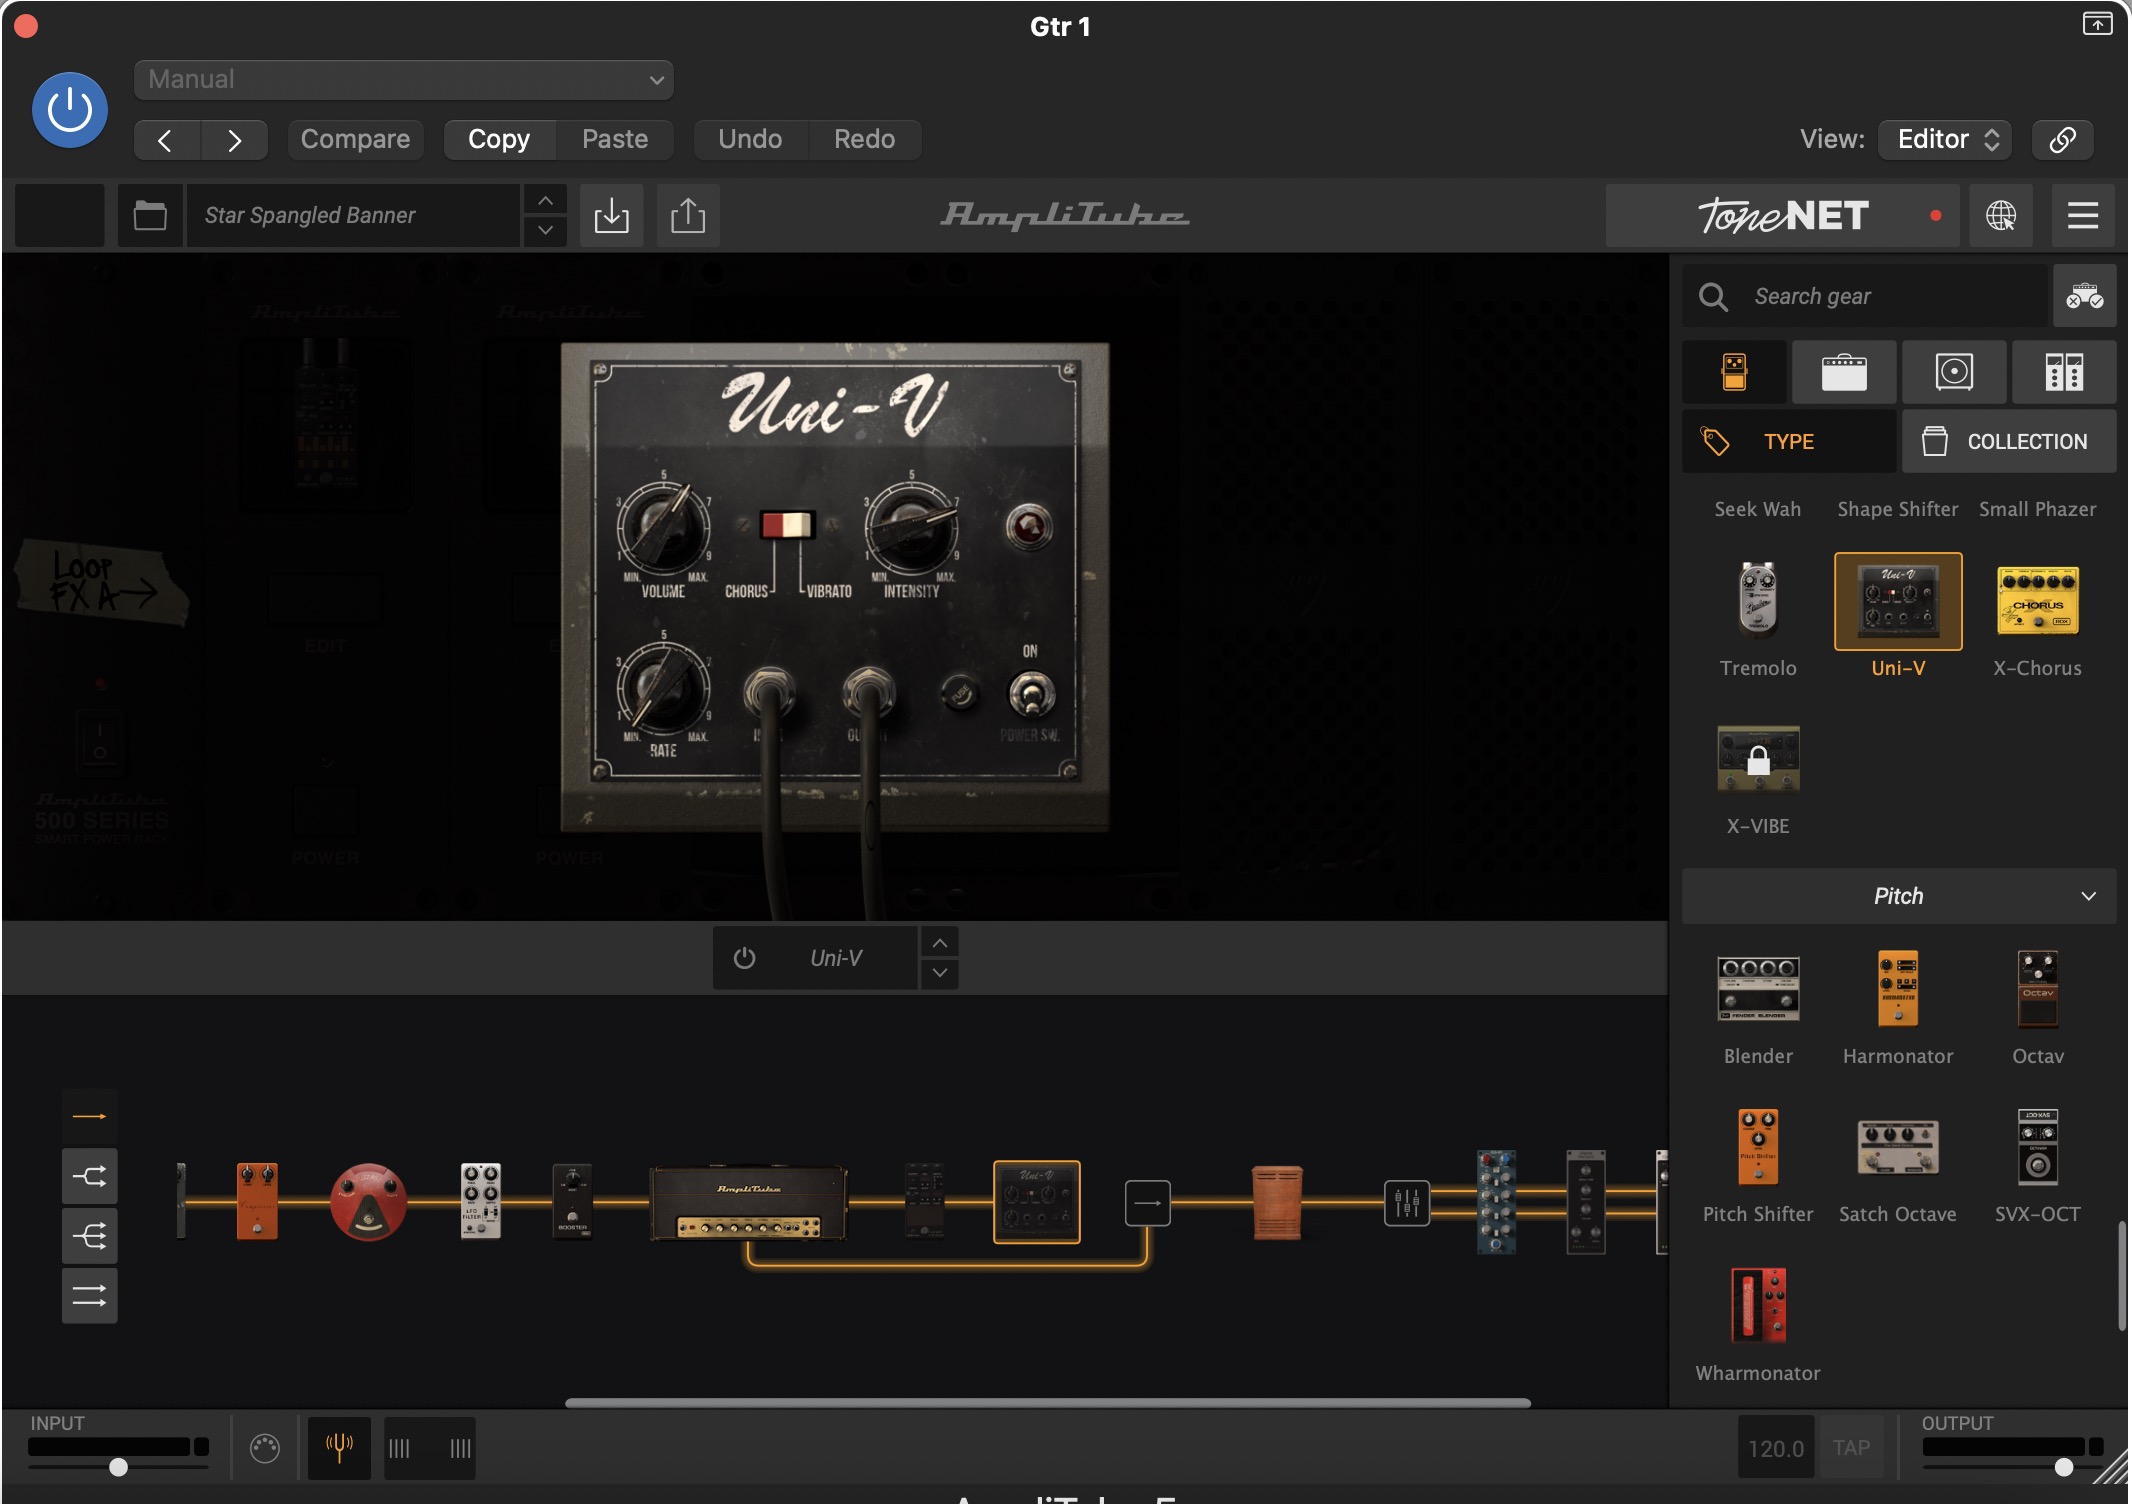
Task: Select the Pitch Shifter pedal
Action: [x=1758, y=1146]
